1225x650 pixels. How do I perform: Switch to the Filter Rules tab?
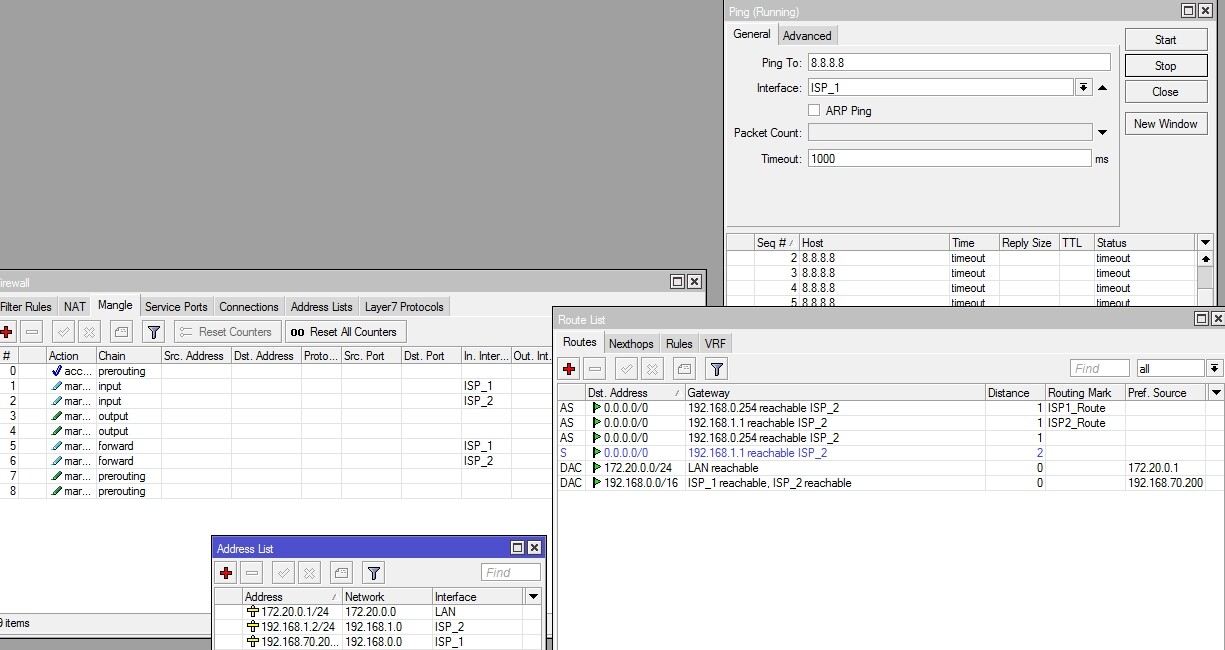click(x=26, y=307)
